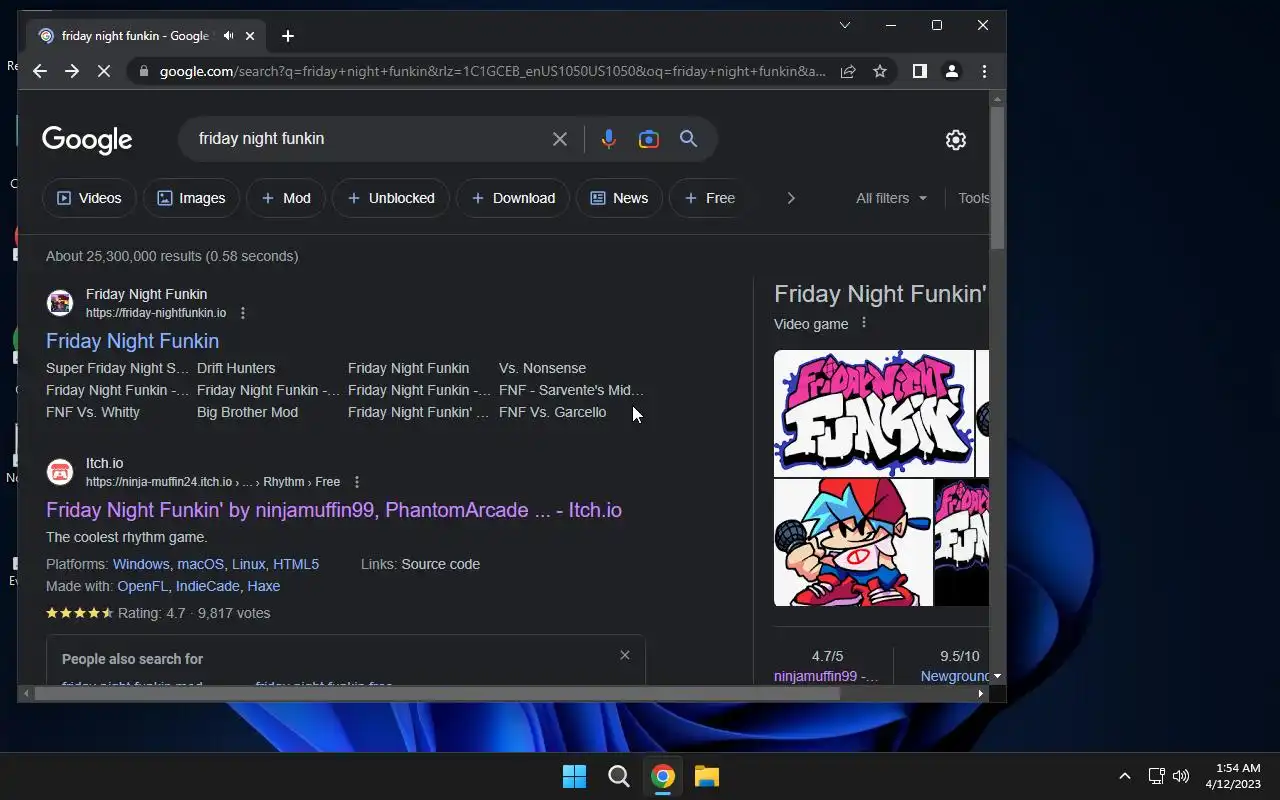Open the Windows Start menu
Image resolution: width=1280 pixels, height=800 pixels.
(x=574, y=776)
